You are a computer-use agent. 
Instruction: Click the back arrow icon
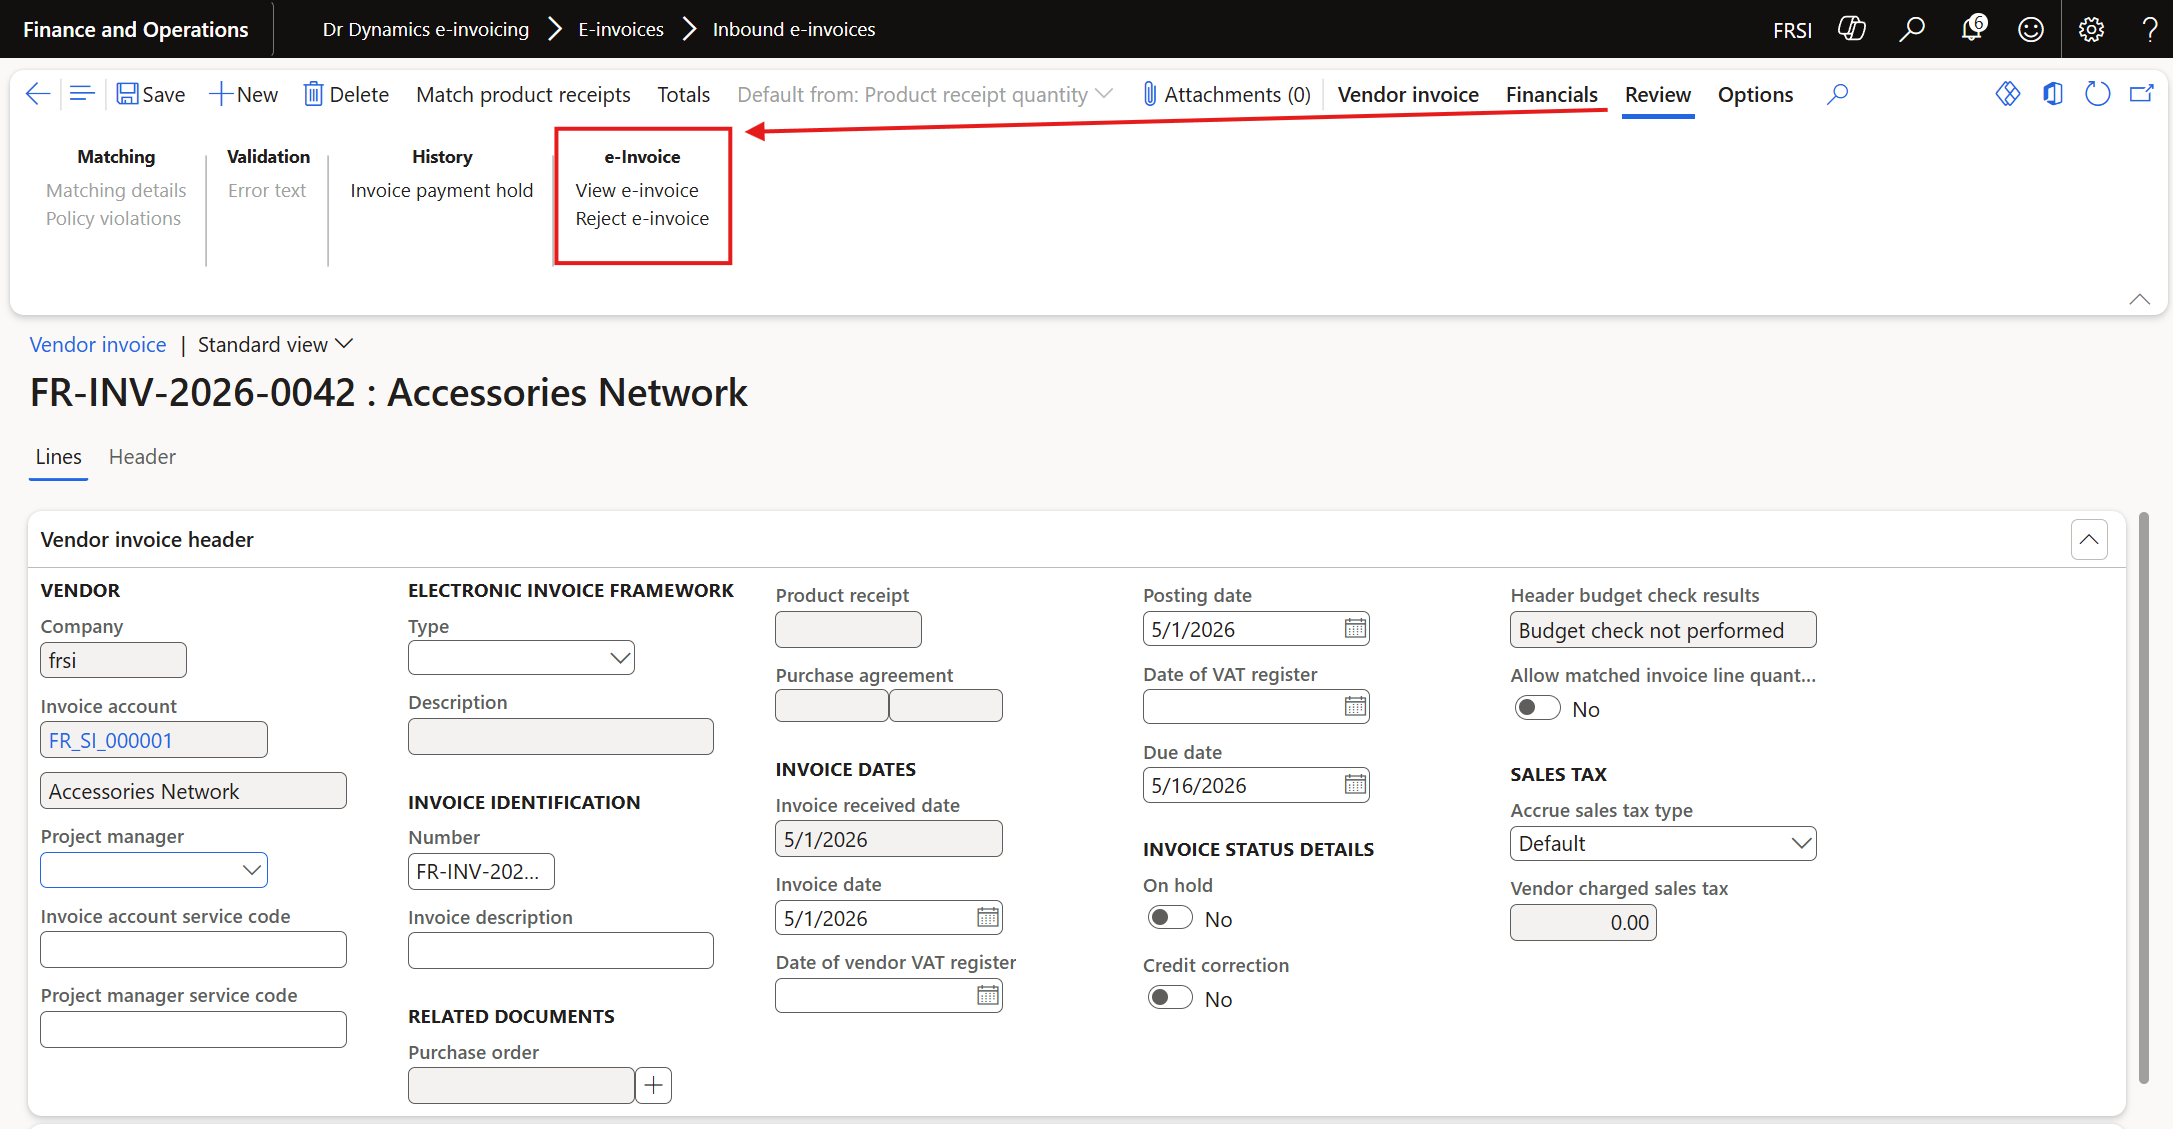click(38, 94)
